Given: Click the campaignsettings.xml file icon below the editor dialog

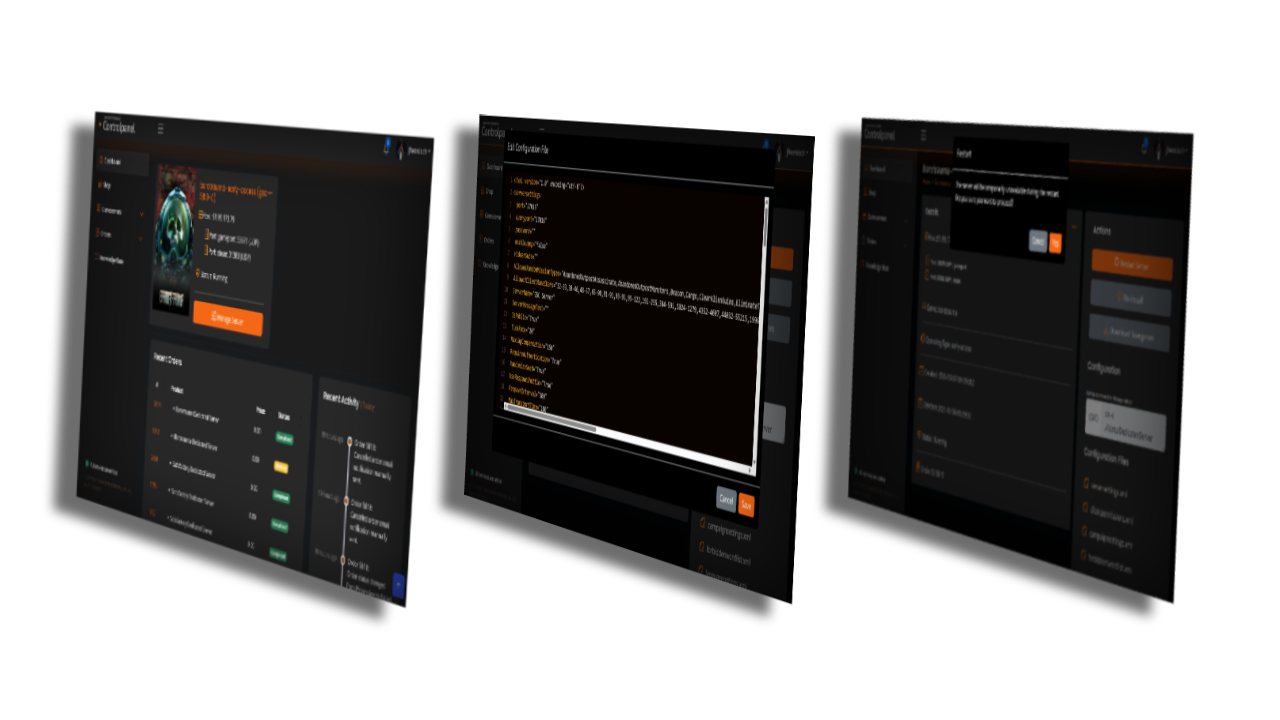Looking at the screenshot, I should [703, 522].
